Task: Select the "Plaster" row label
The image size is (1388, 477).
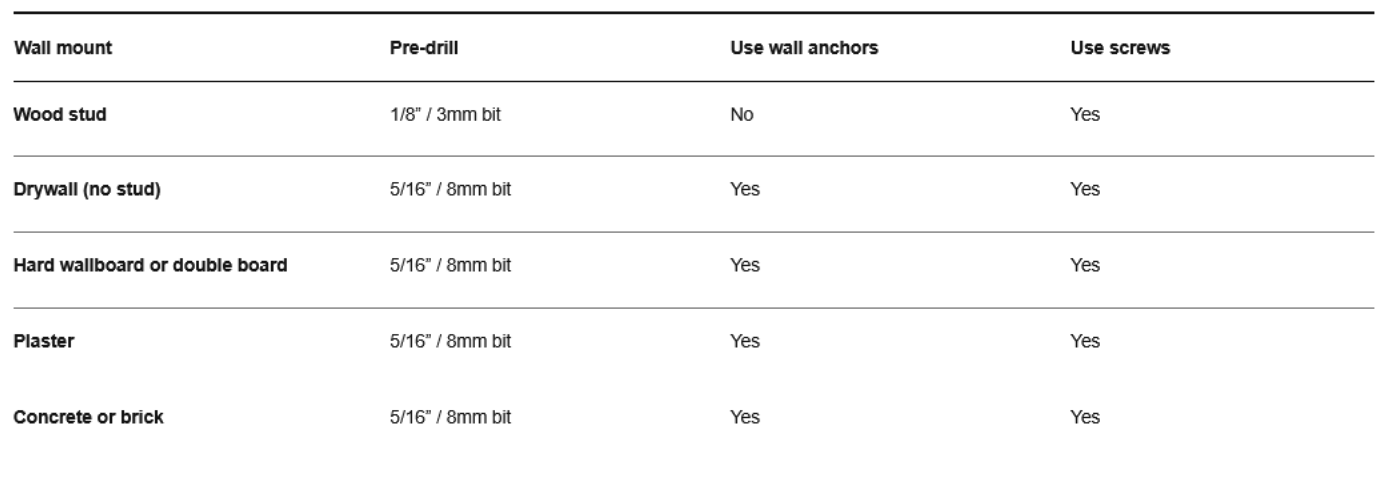Action: [x=43, y=341]
